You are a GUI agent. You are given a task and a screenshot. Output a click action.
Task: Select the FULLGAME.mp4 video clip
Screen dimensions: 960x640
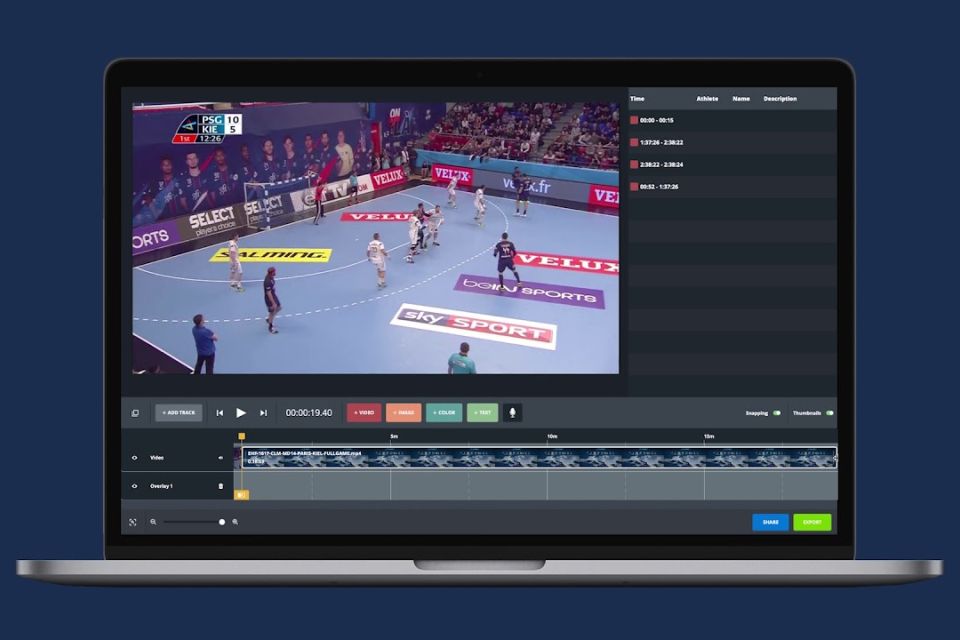[539, 458]
